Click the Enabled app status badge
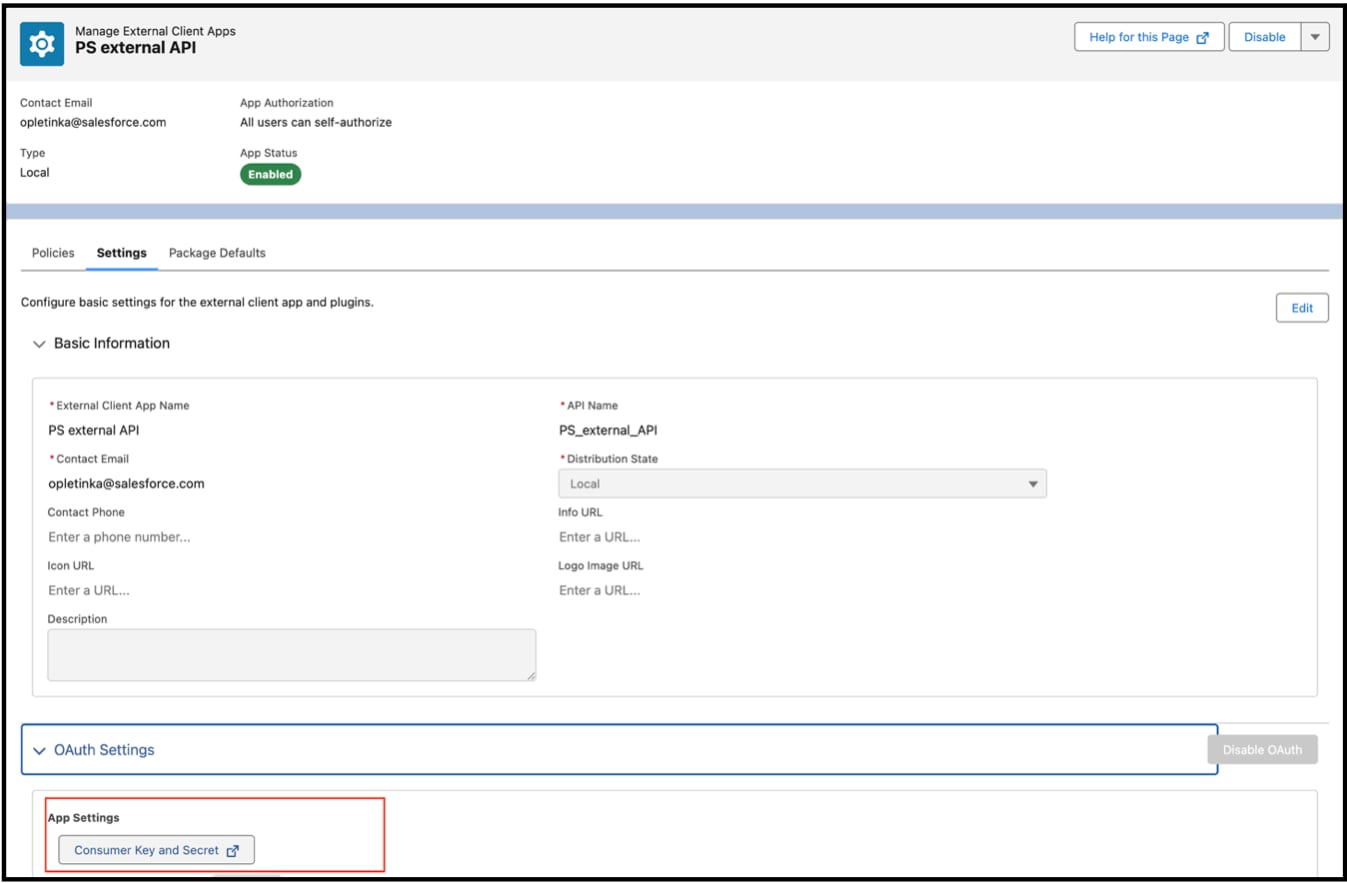 click(270, 174)
